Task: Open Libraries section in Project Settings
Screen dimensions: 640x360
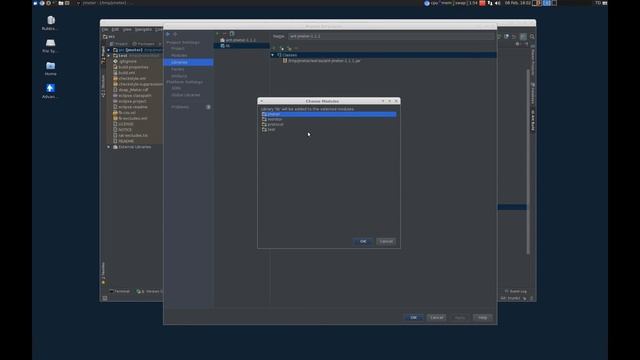Action: click(188, 62)
